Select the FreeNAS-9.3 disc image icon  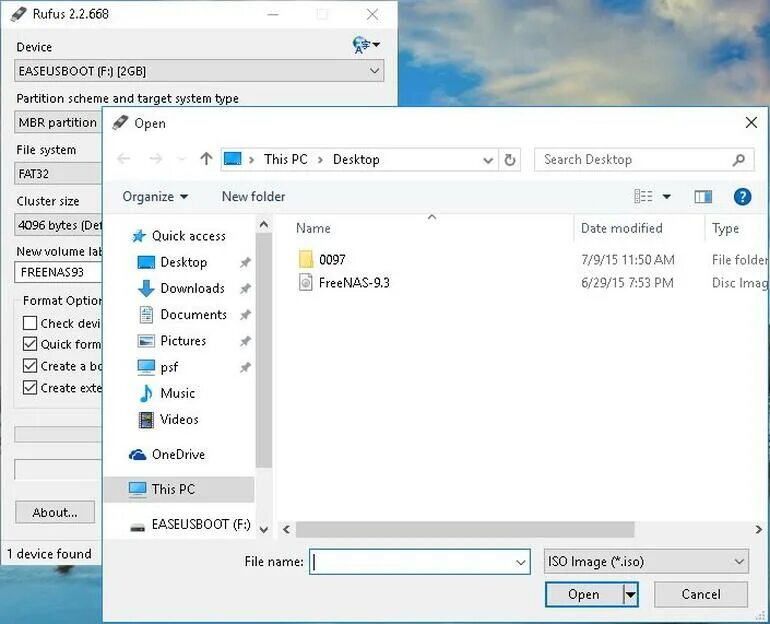pos(305,283)
